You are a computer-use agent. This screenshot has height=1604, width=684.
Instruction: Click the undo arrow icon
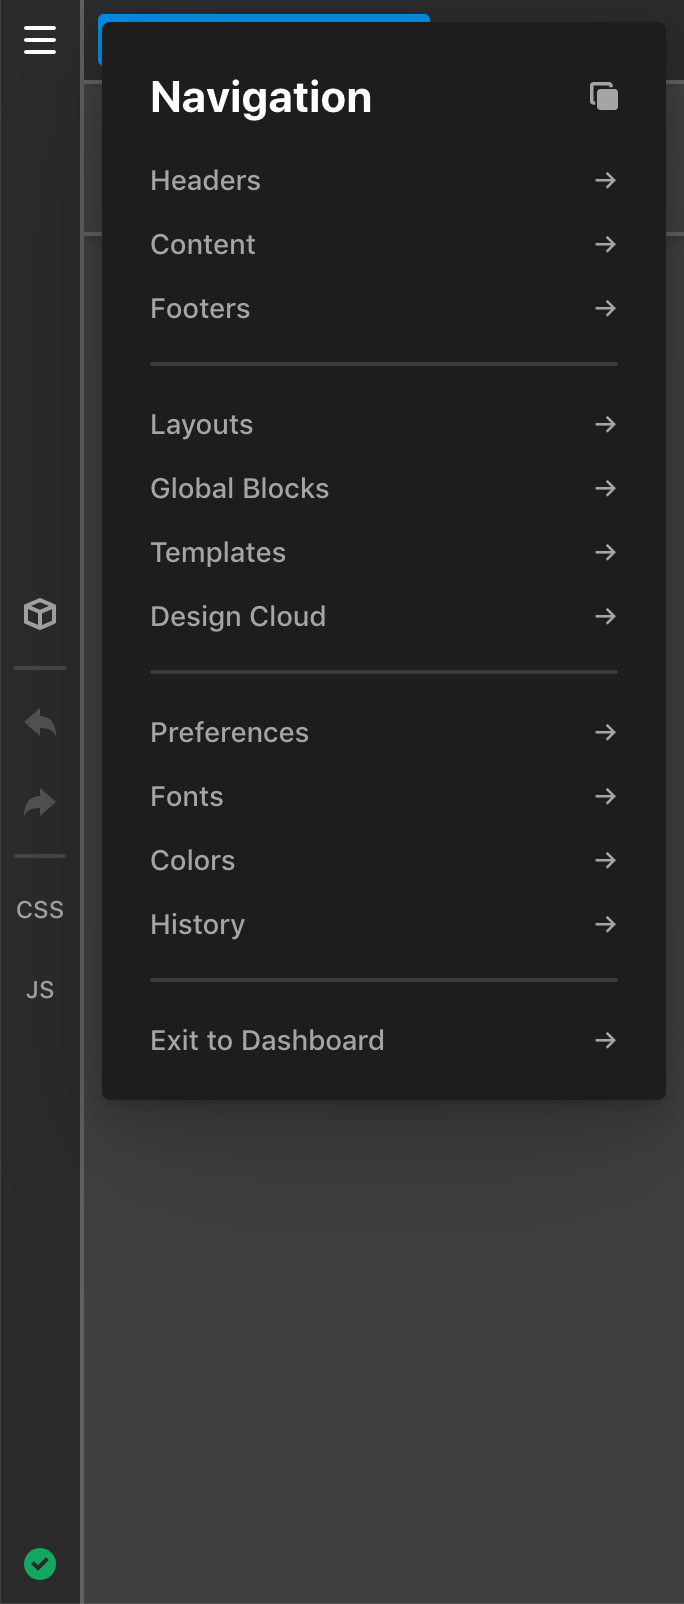click(39, 722)
